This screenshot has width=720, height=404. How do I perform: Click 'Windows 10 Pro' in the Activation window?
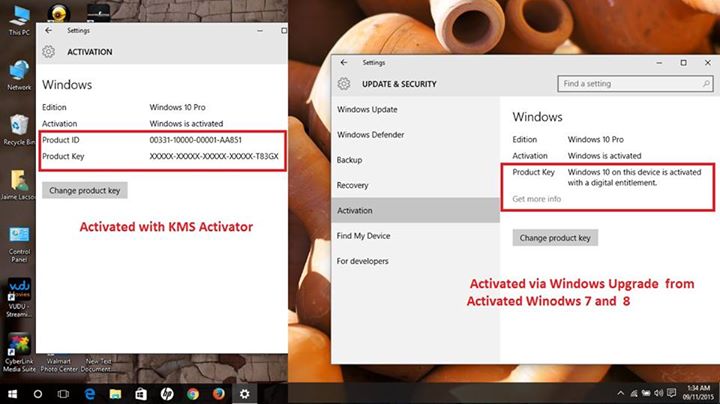pyautogui.click(x=177, y=107)
